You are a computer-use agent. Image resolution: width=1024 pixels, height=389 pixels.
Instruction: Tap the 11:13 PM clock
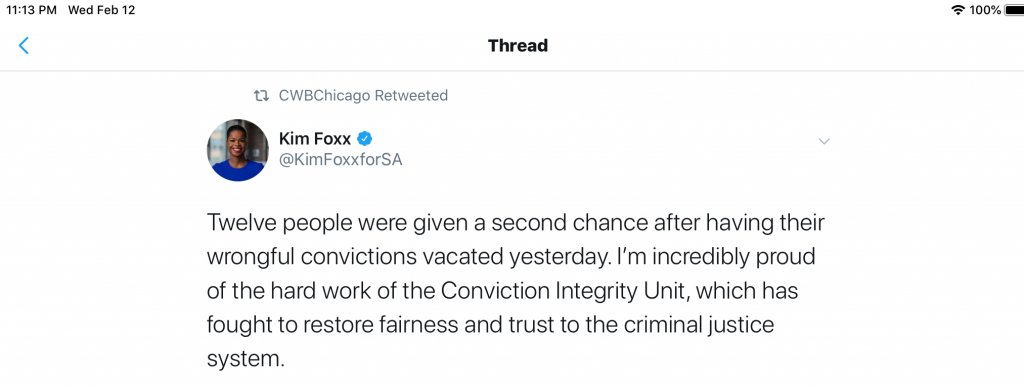point(31,10)
